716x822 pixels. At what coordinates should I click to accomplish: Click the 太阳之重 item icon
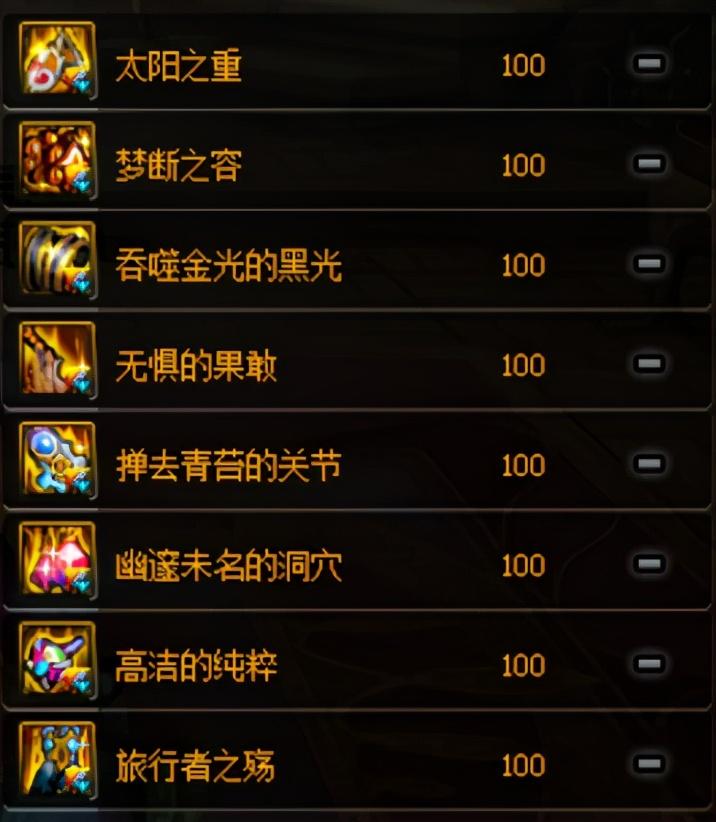coord(58,60)
